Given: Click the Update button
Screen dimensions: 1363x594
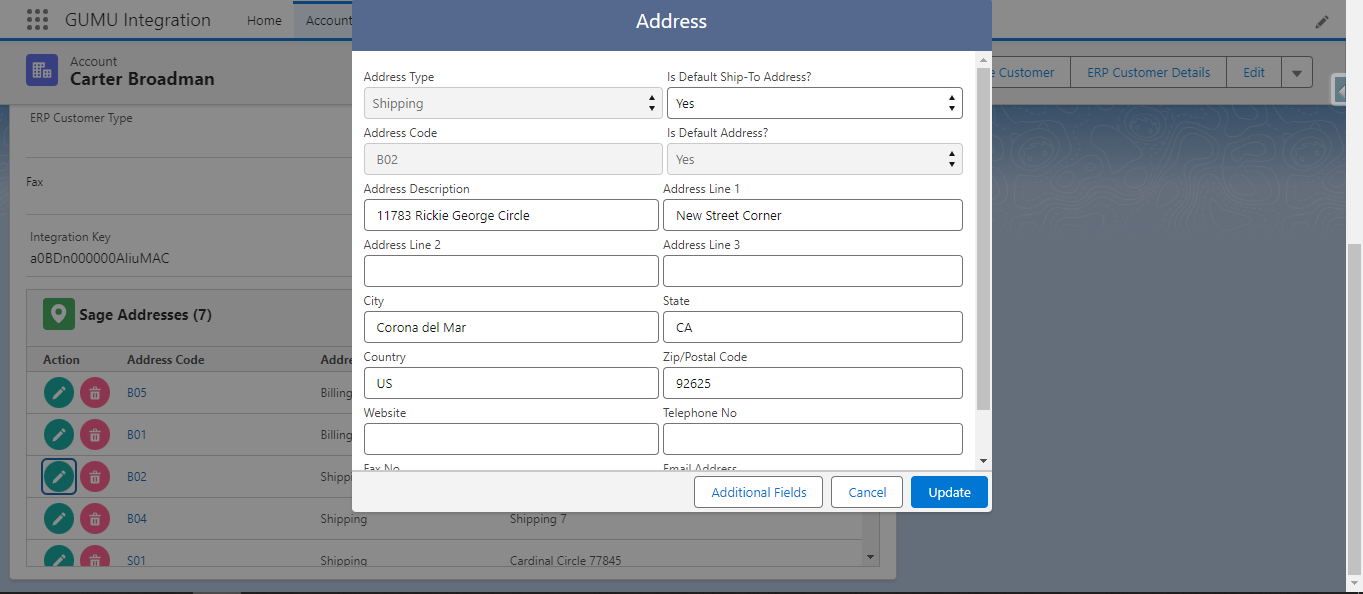Looking at the screenshot, I should 948,492.
